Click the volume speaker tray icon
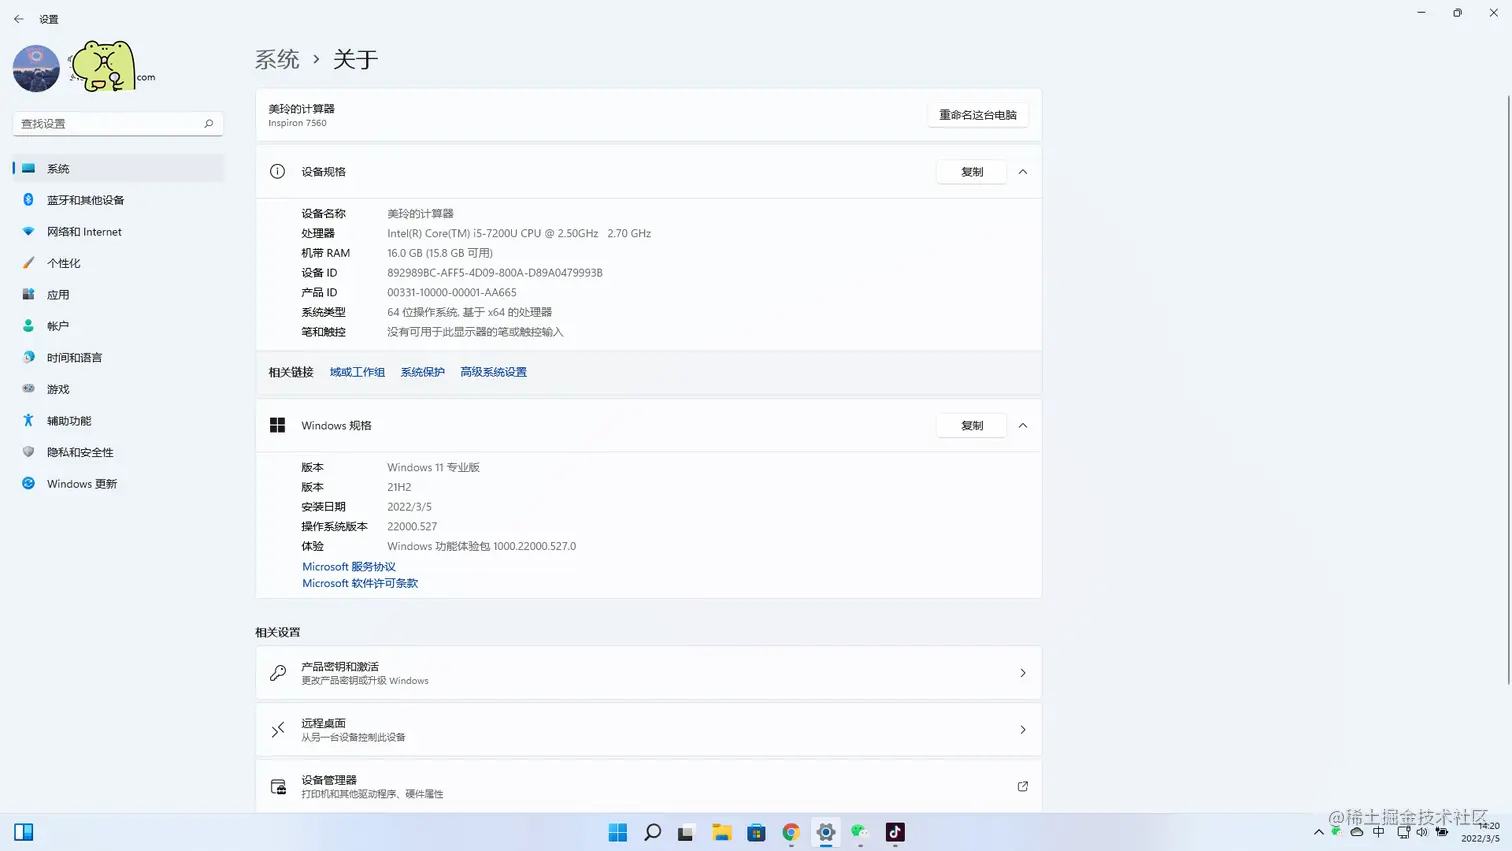The width and height of the screenshot is (1512, 851). click(x=1422, y=832)
